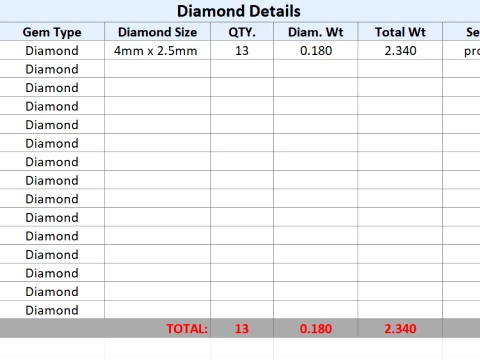Click the QTY. column header

click(242, 32)
